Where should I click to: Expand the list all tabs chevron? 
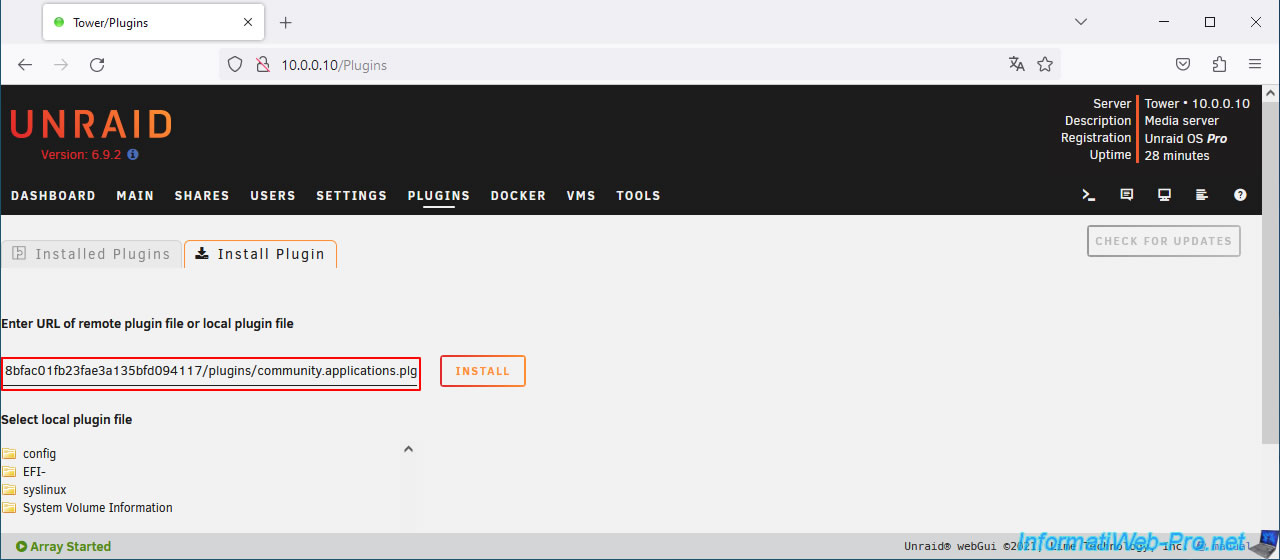pos(1080,22)
